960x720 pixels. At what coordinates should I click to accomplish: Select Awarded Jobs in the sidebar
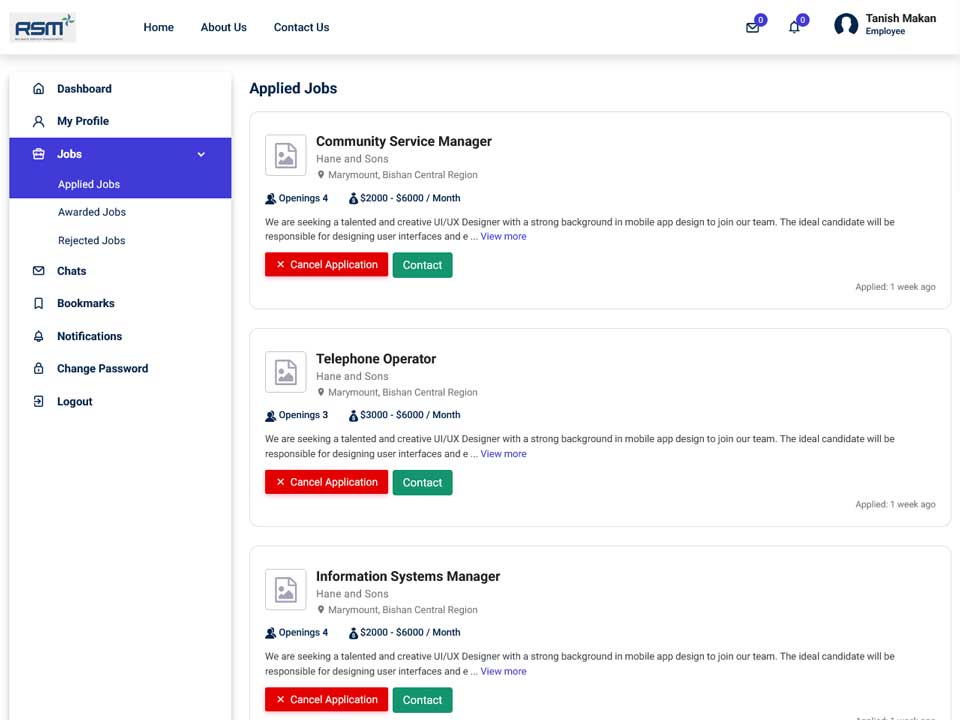click(92, 212)
